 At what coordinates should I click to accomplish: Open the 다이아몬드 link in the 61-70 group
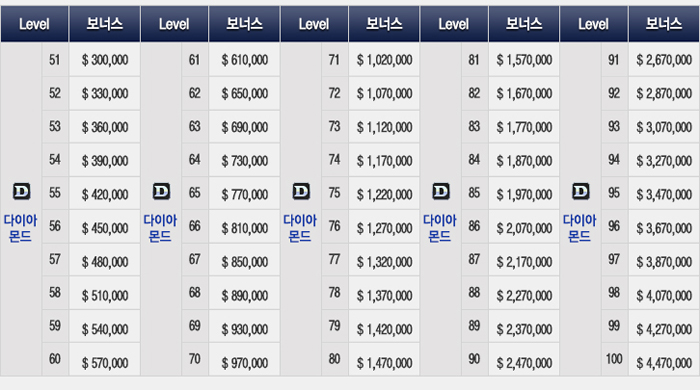coord(160,228)
